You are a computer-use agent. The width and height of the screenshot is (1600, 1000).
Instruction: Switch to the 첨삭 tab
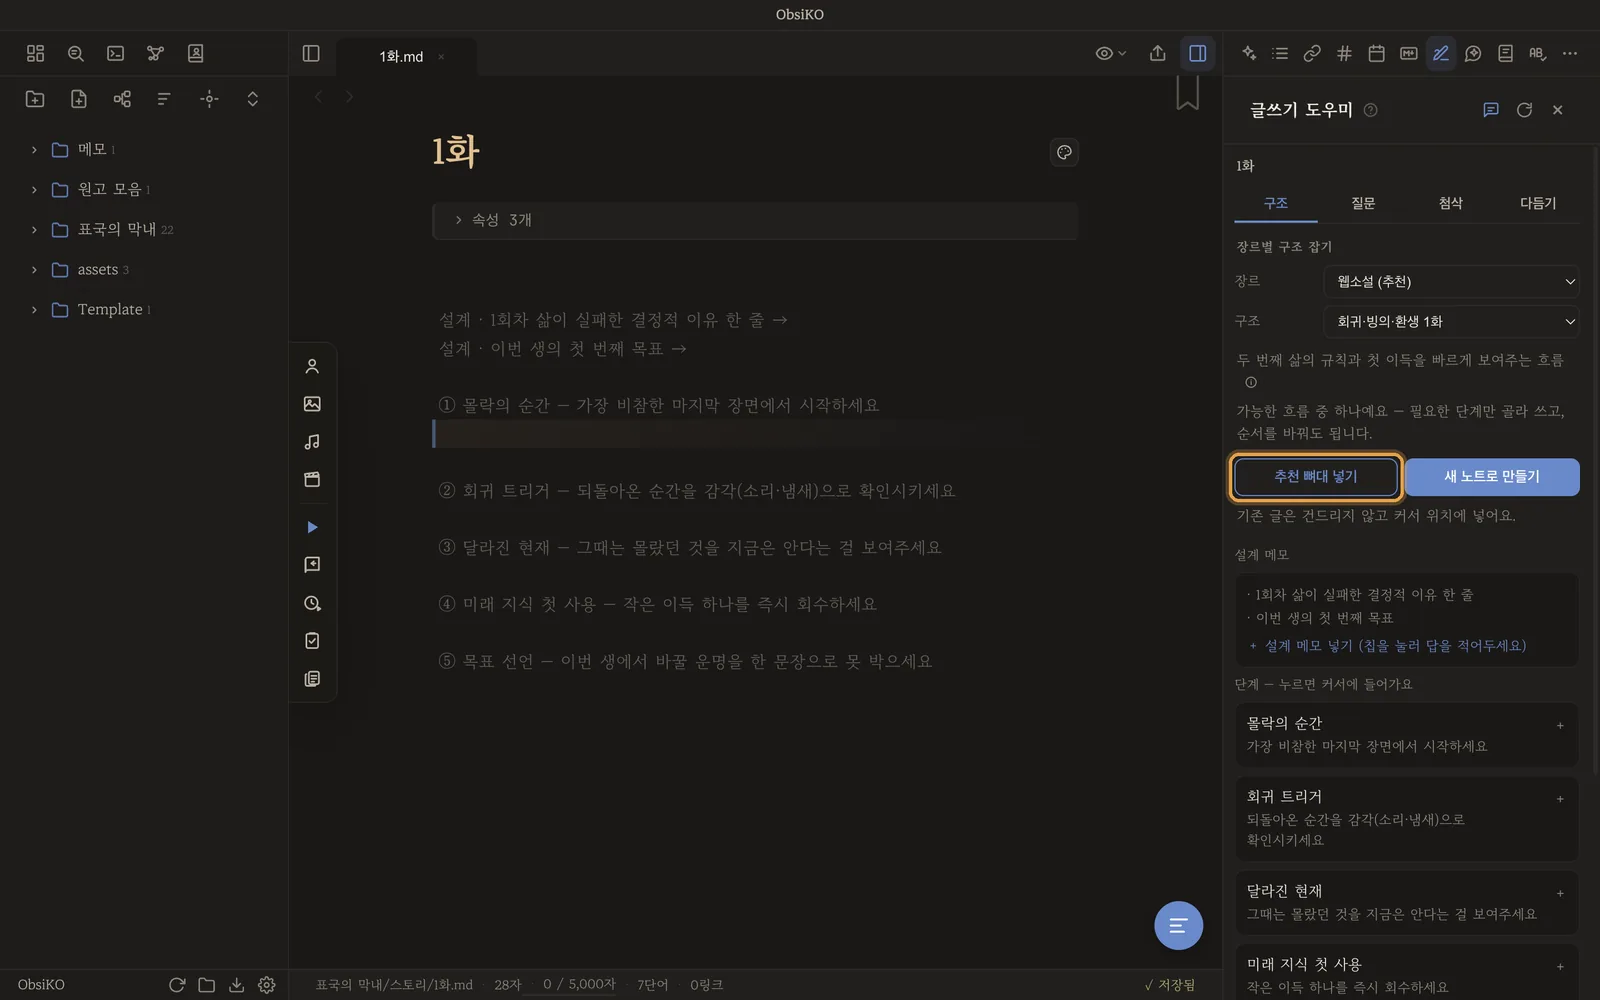pos(1450,204)
